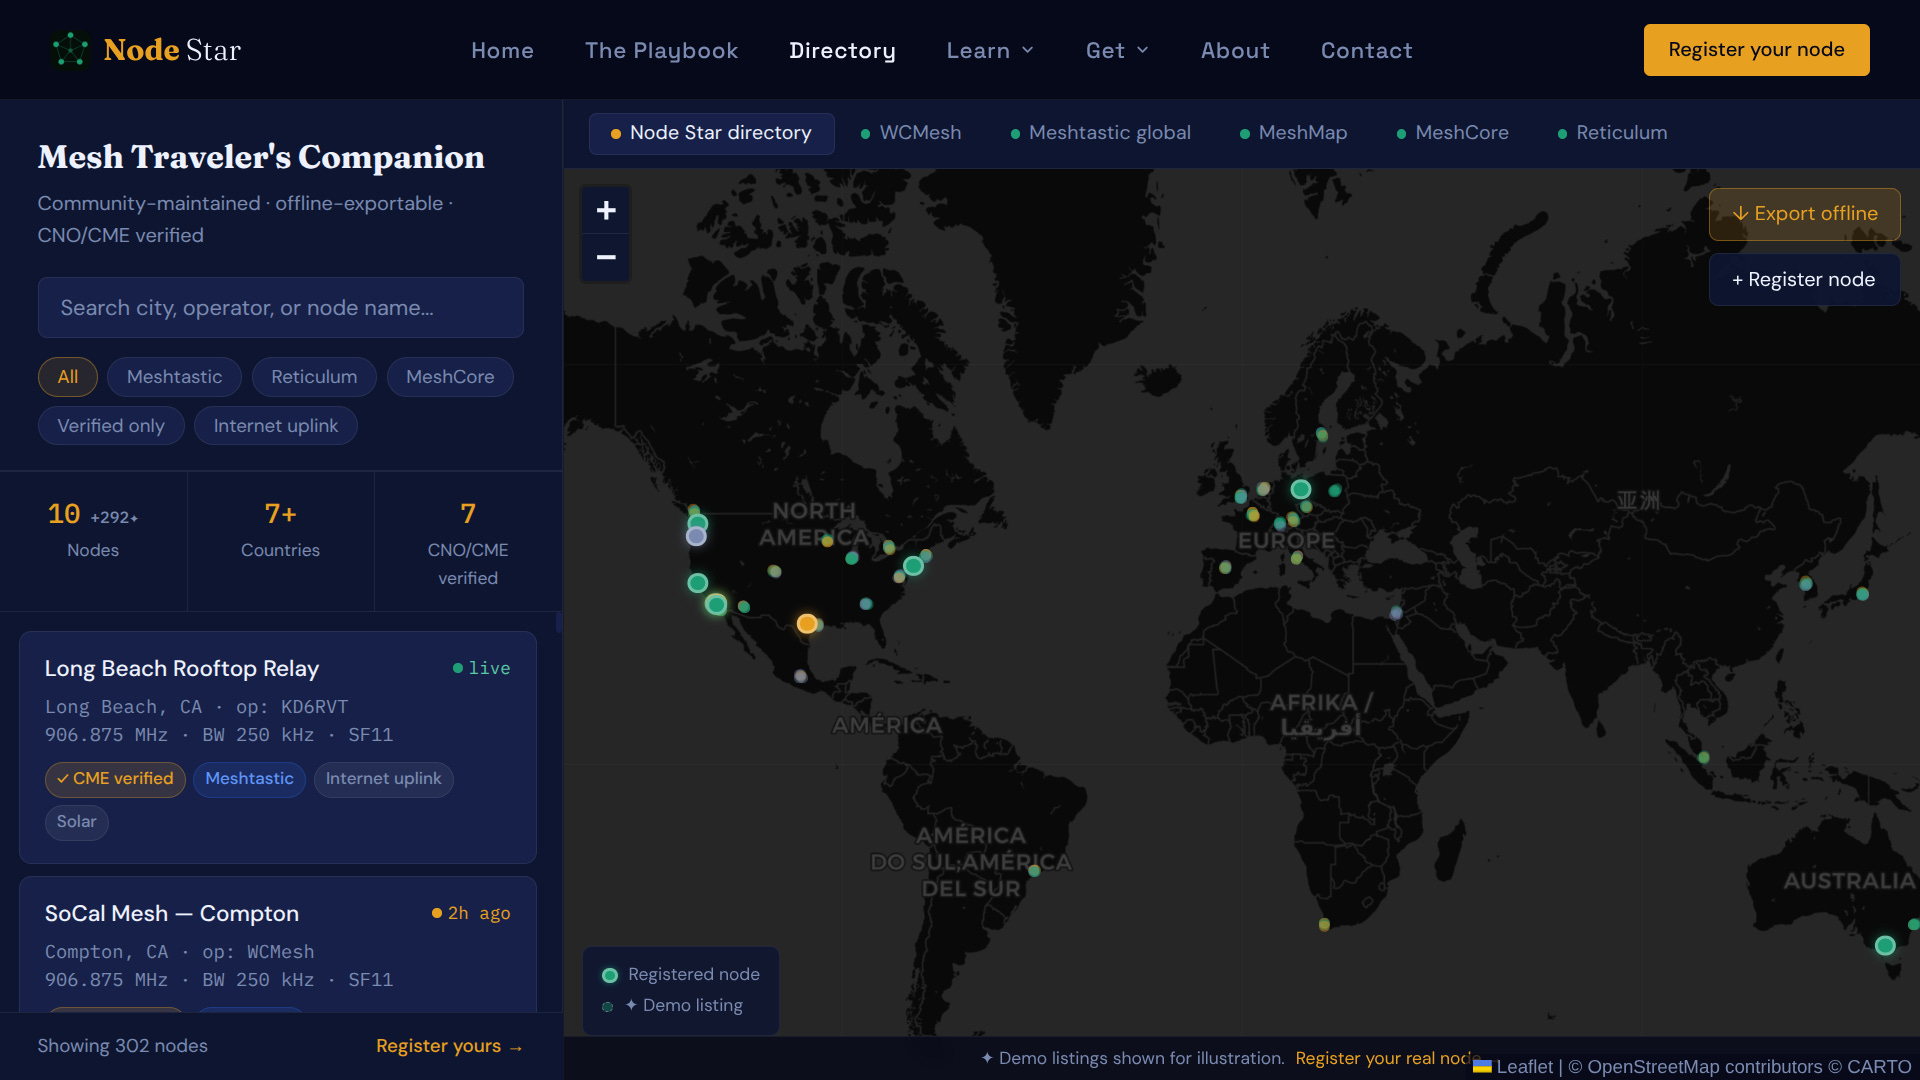Image resolution: width=1920 pixels, height=1080 pixels.
Task: Select the All filter chip
Action: (x=68, y=377)
